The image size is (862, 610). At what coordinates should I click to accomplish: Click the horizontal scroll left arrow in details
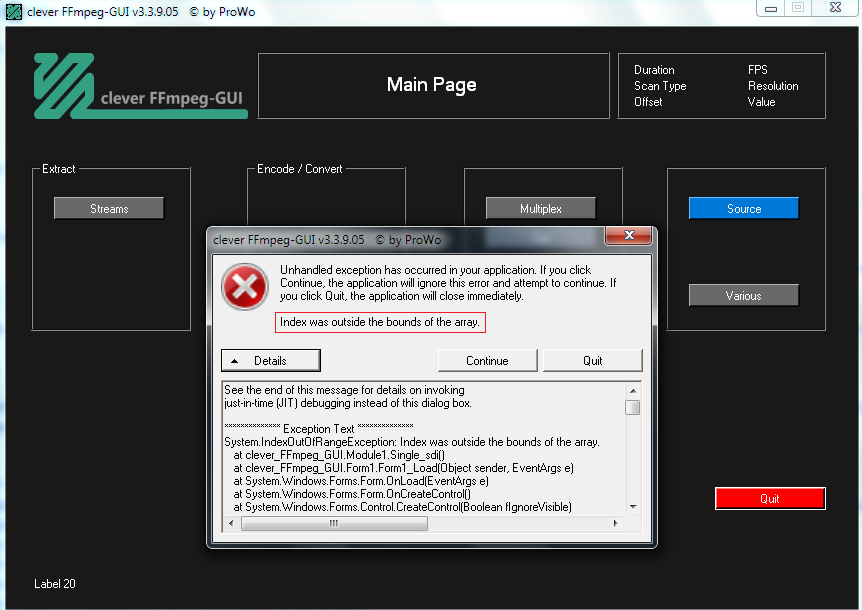tap(231, 523)
